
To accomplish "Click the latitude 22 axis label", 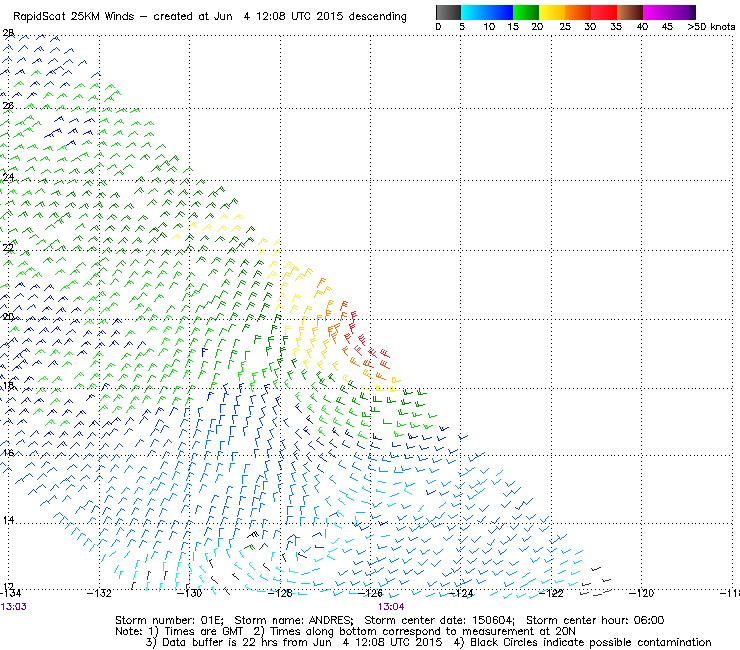I will pos(8,248).
